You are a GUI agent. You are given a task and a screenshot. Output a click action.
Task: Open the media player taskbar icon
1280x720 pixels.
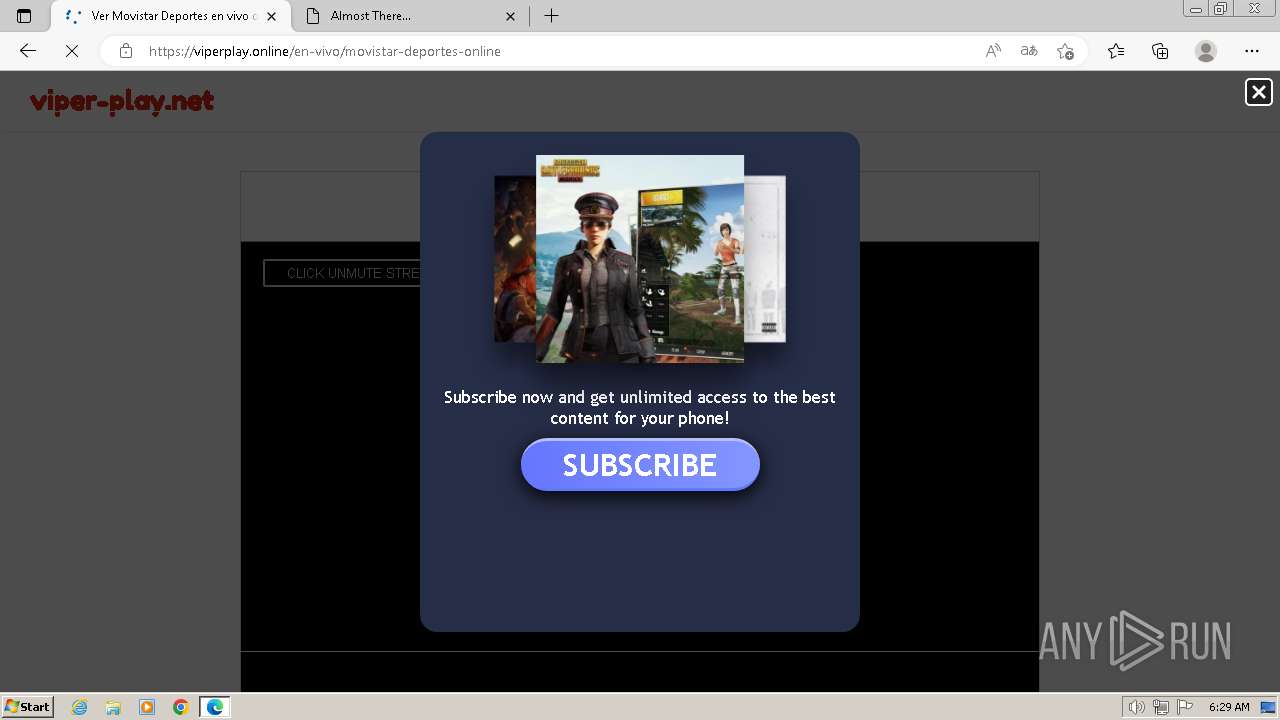point(147,707)
